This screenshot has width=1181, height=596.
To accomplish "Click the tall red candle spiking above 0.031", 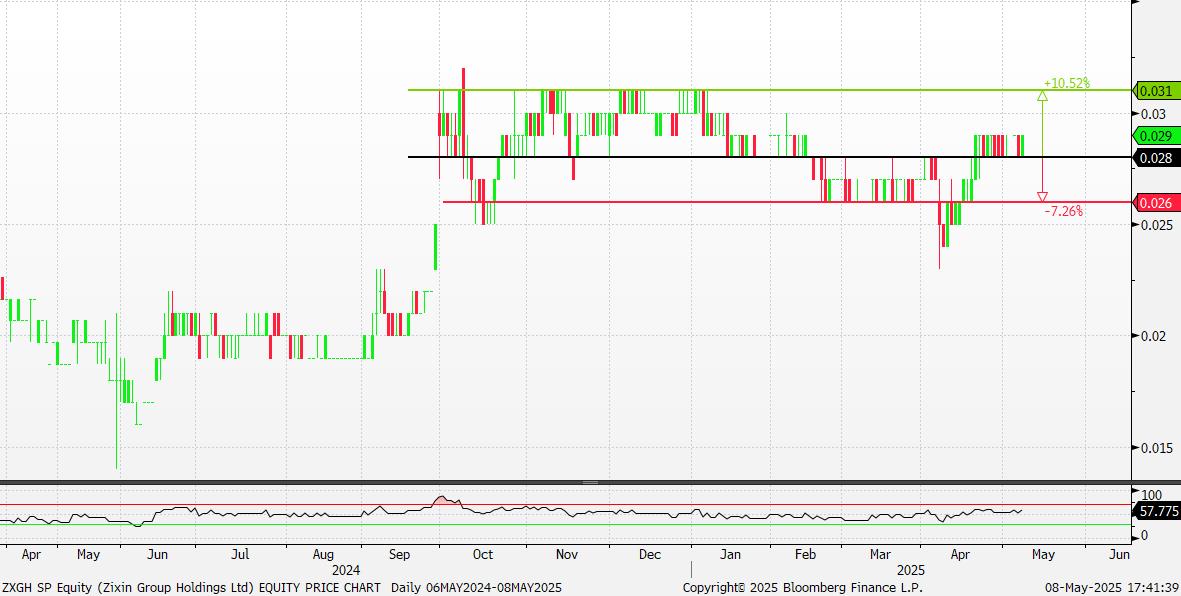I will click(x=463, y=112).
